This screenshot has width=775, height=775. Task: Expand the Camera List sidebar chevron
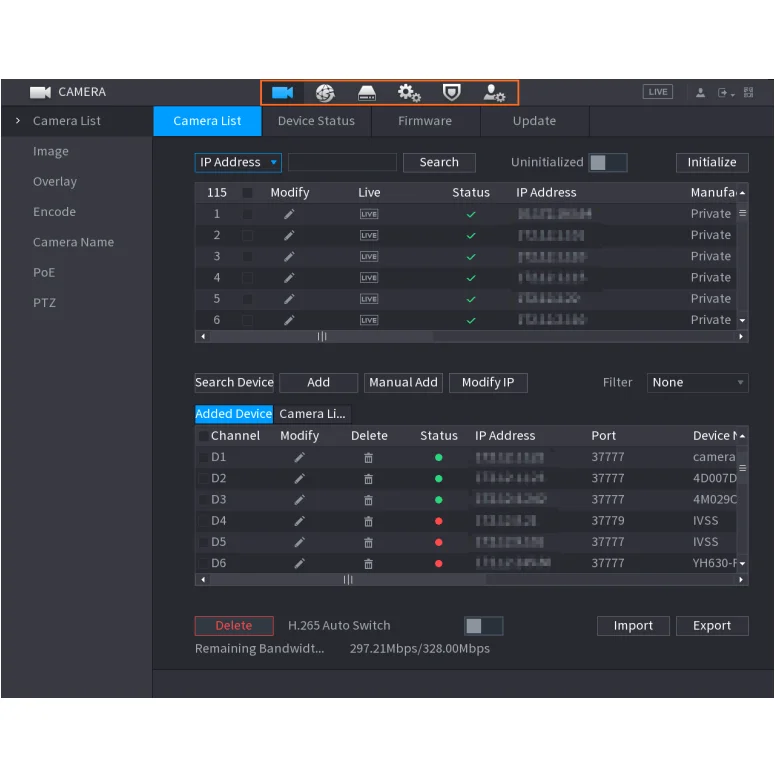pos(18,121)
